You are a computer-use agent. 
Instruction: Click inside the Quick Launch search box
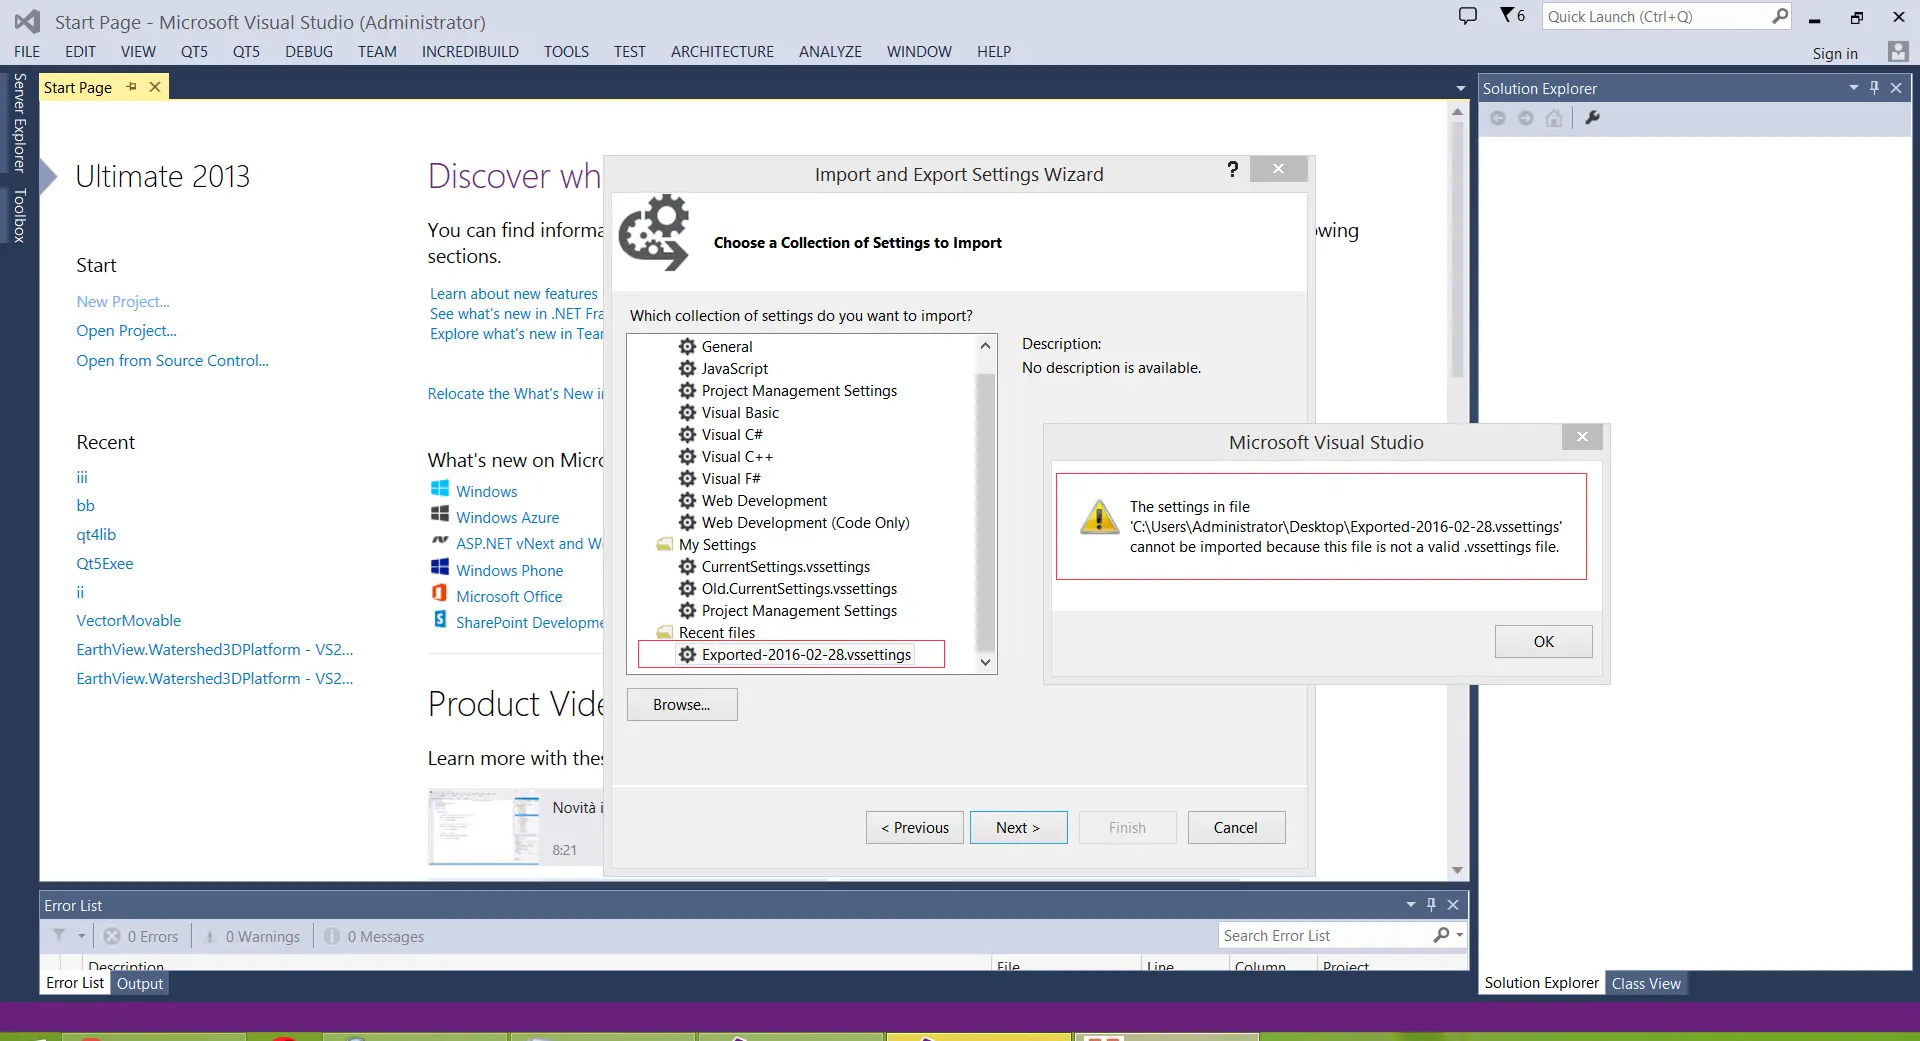(x=1657, y=16)
